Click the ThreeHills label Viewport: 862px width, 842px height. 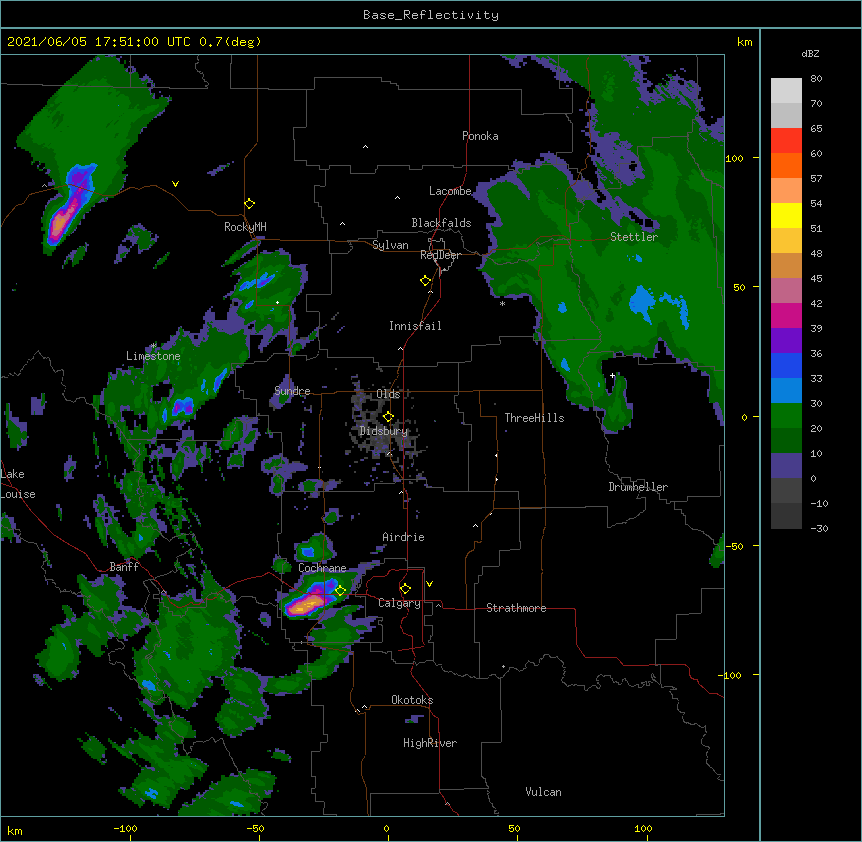coord(534,418)
